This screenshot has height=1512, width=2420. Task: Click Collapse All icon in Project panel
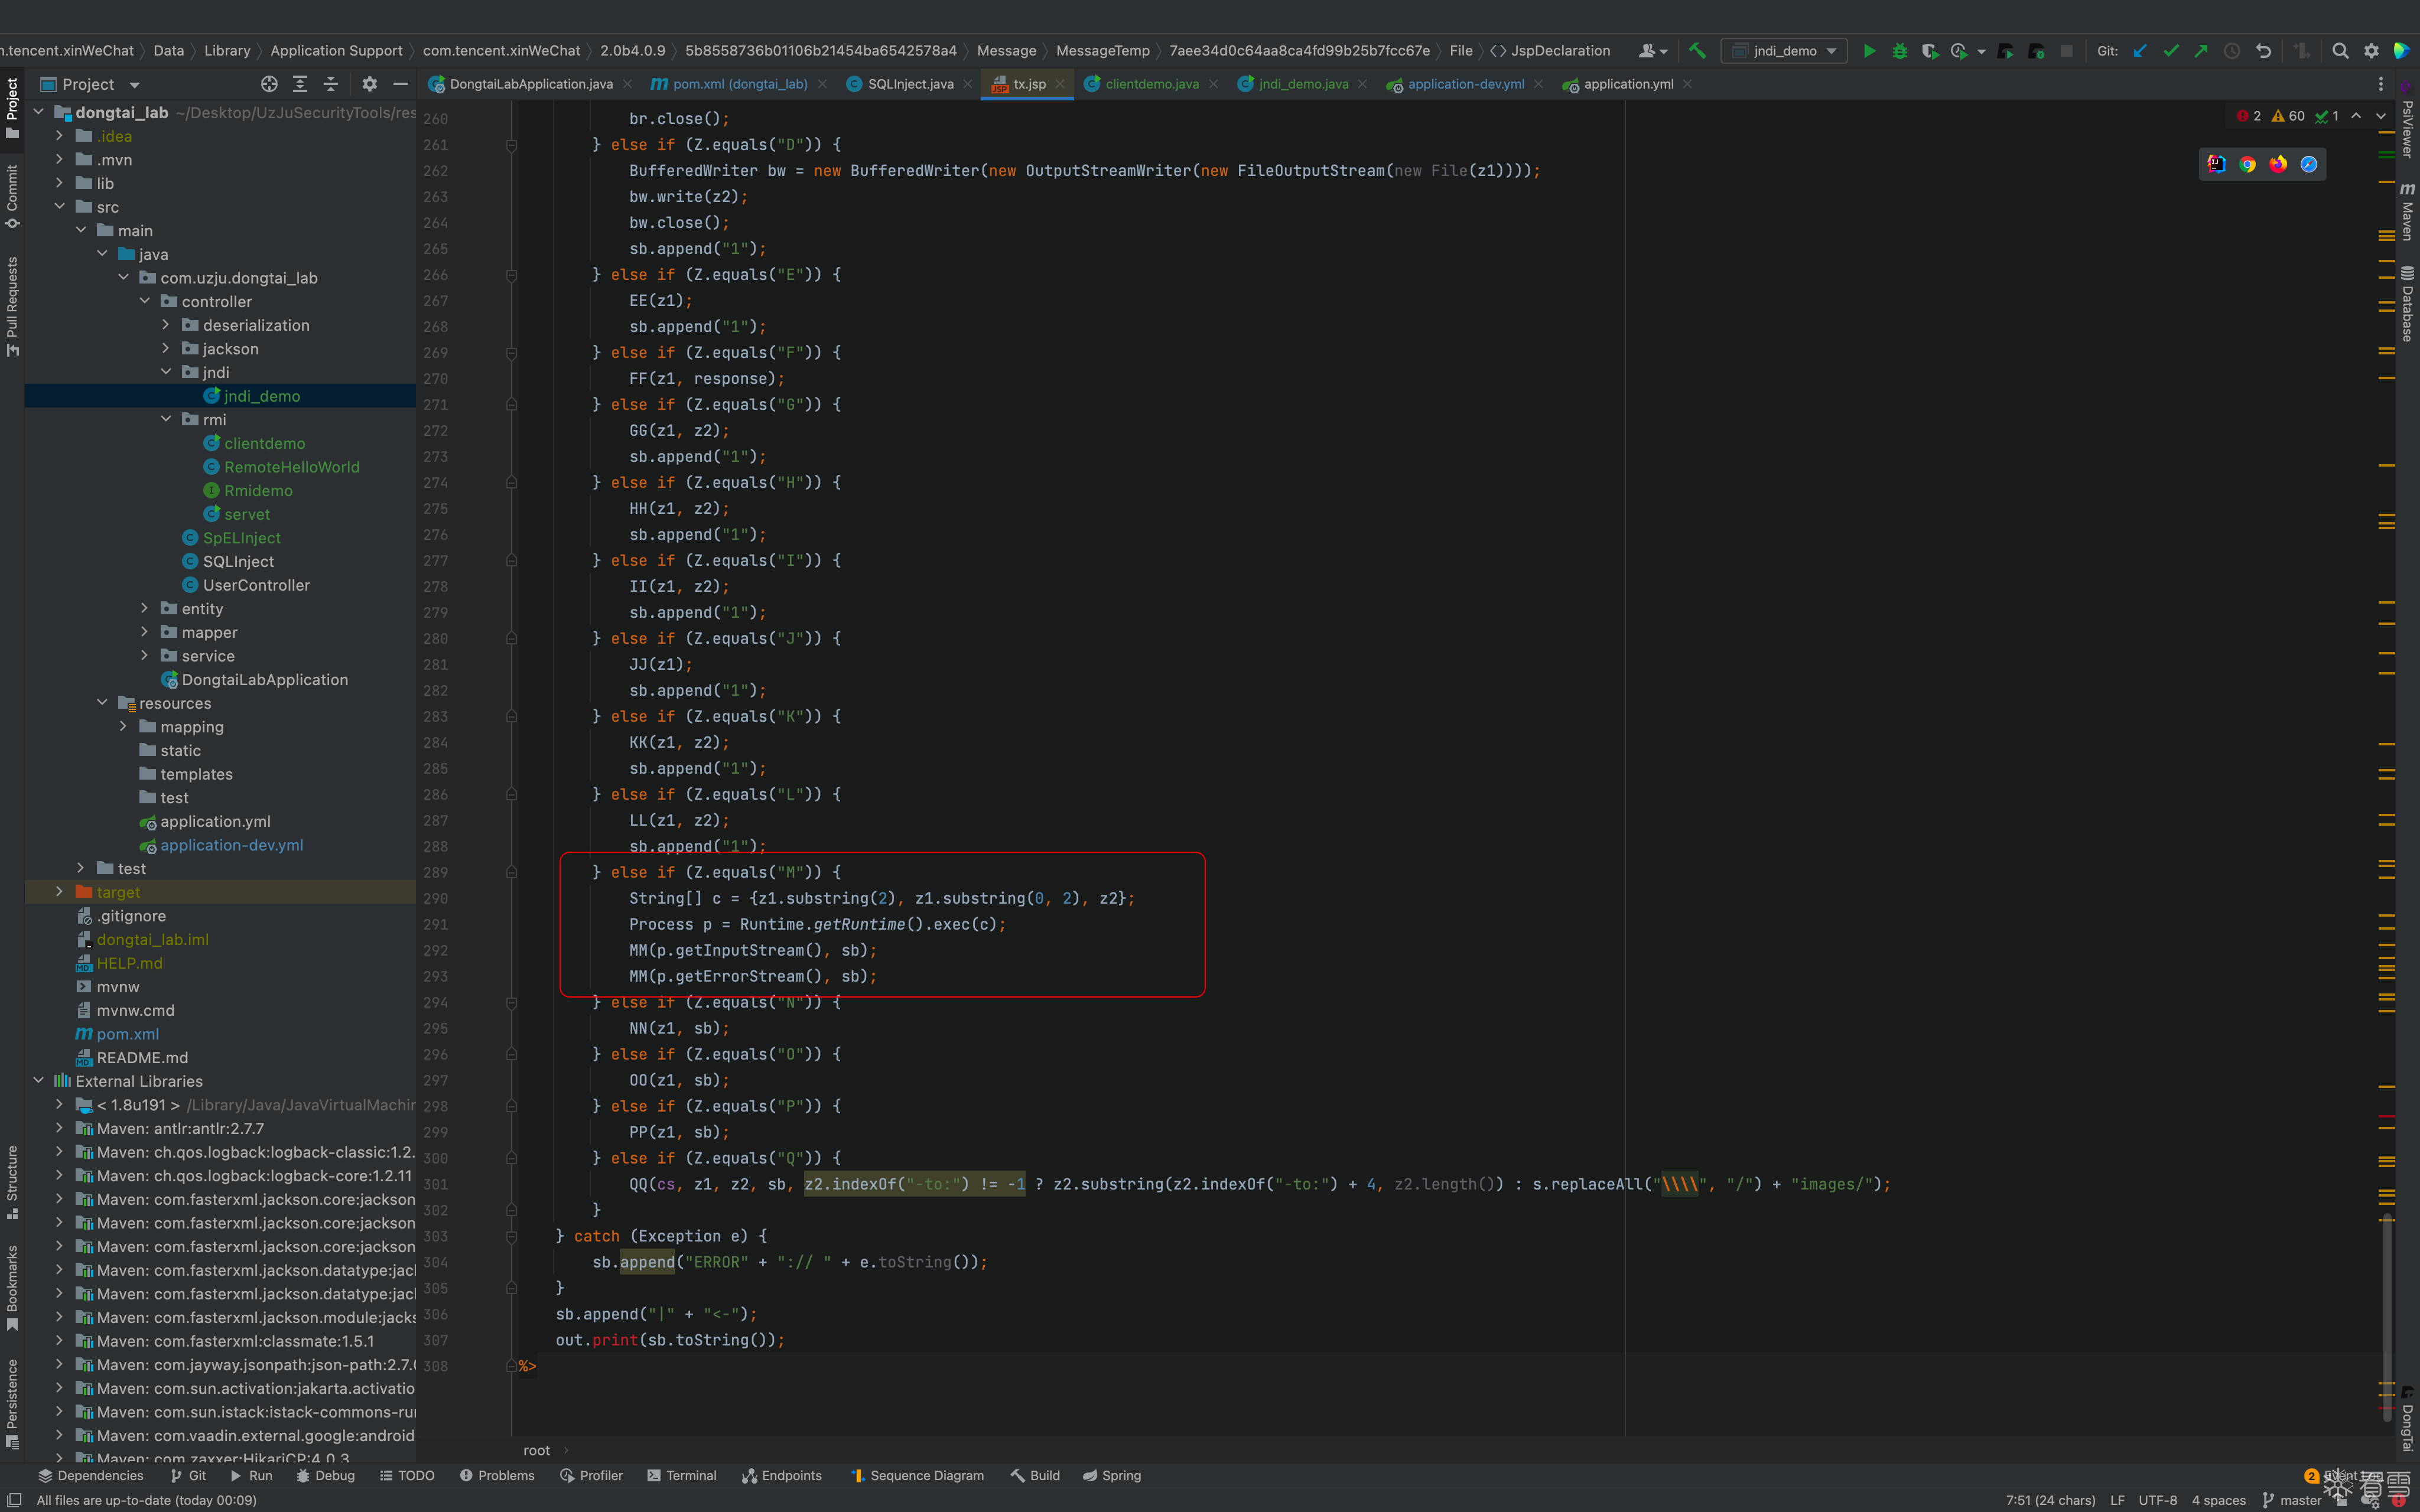coord(331,84)
